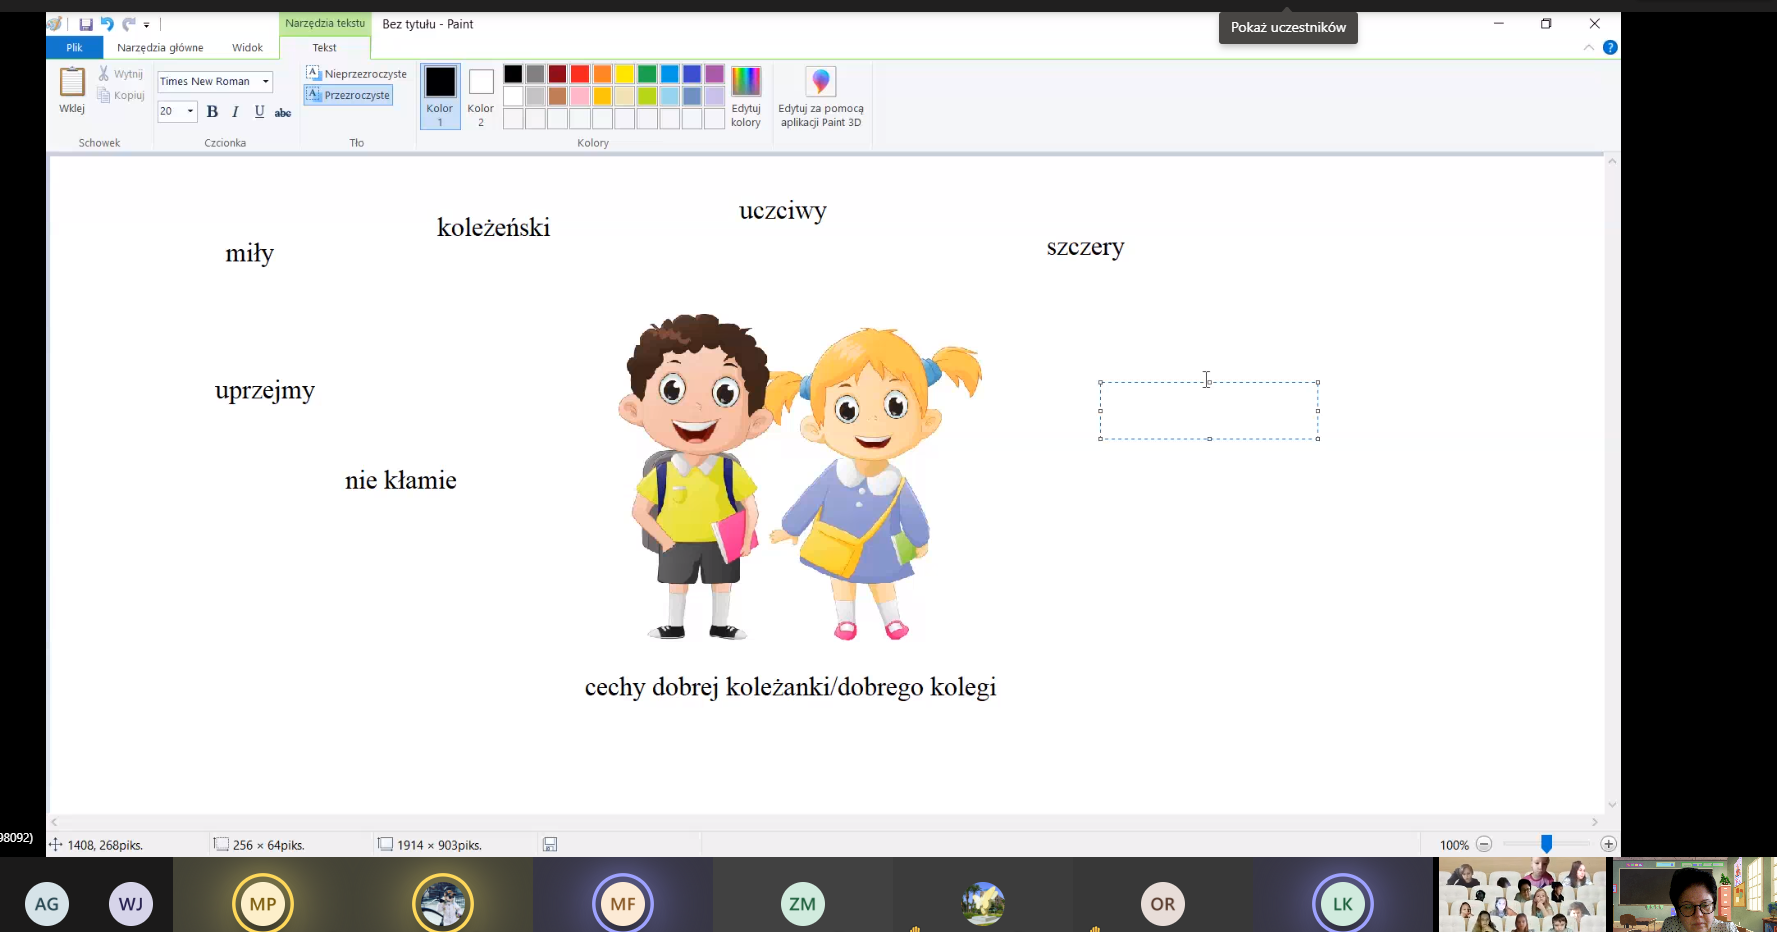Select Nieprzezroczyste opaque background option
Viewport: 1777px width, 932px height.
tap(356, 74)
